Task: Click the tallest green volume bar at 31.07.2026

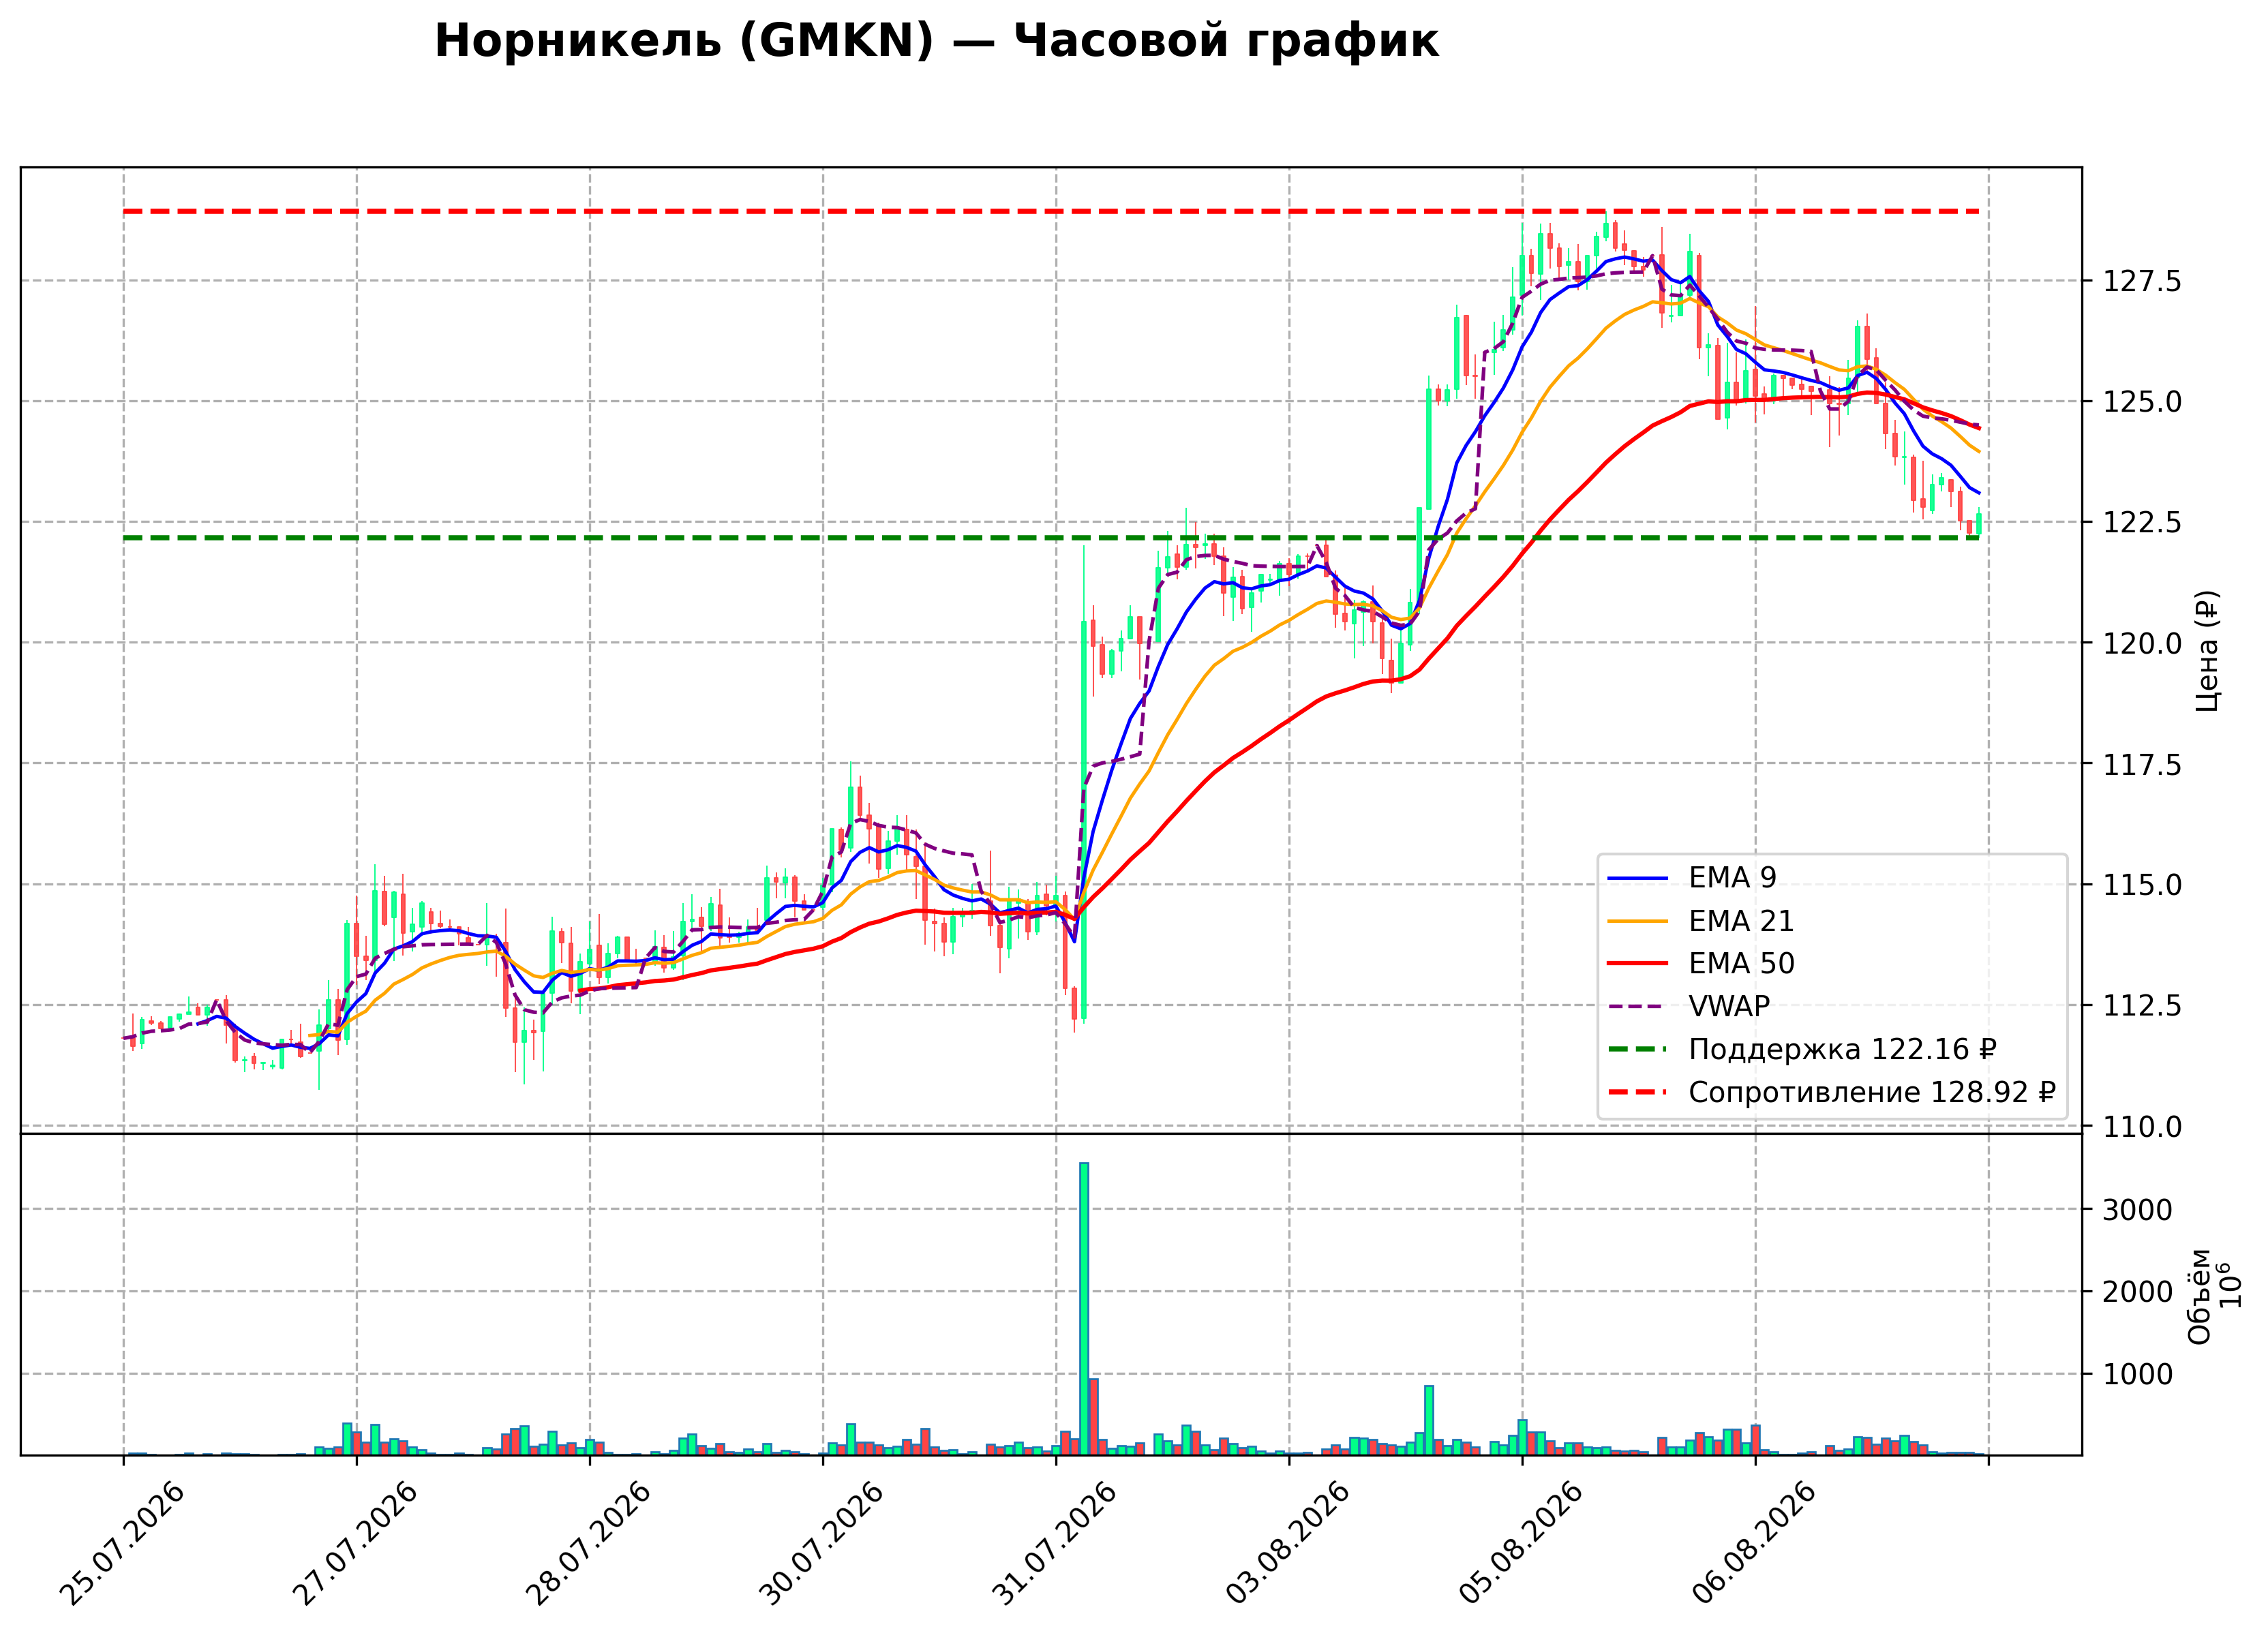Action: pos(1084,1309)
